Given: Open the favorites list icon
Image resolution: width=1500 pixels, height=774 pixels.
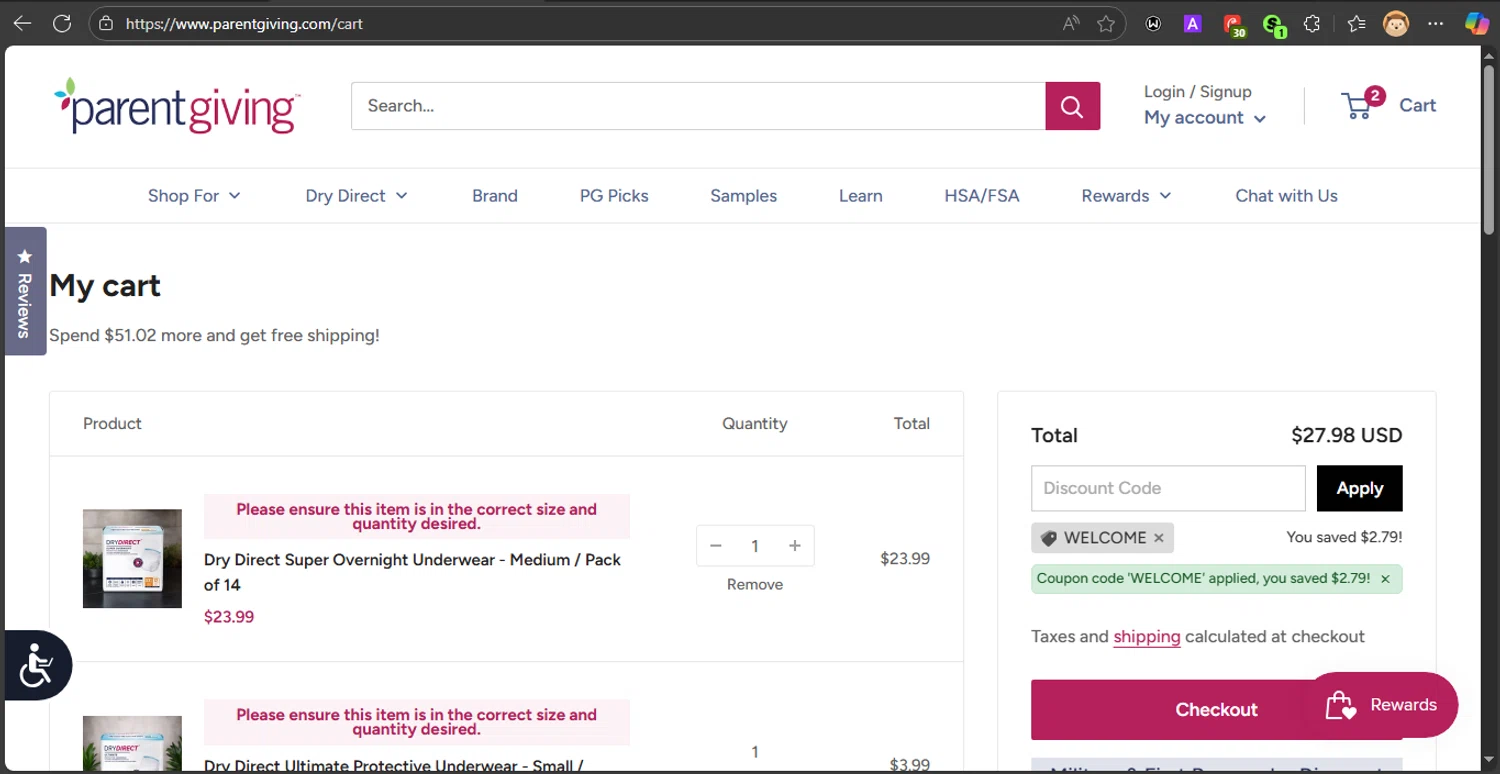Looking at the screenshot, I should tap(1356, 23).
